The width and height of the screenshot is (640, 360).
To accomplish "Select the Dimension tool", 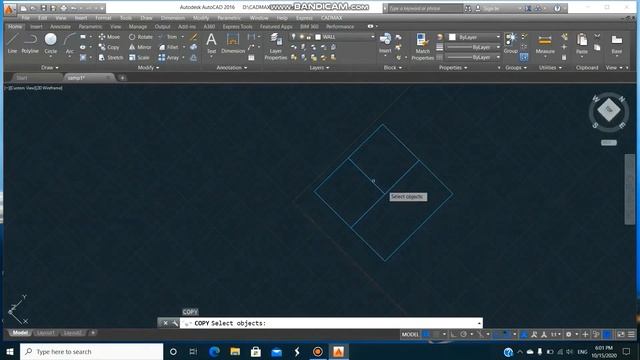I will point(233,43).
